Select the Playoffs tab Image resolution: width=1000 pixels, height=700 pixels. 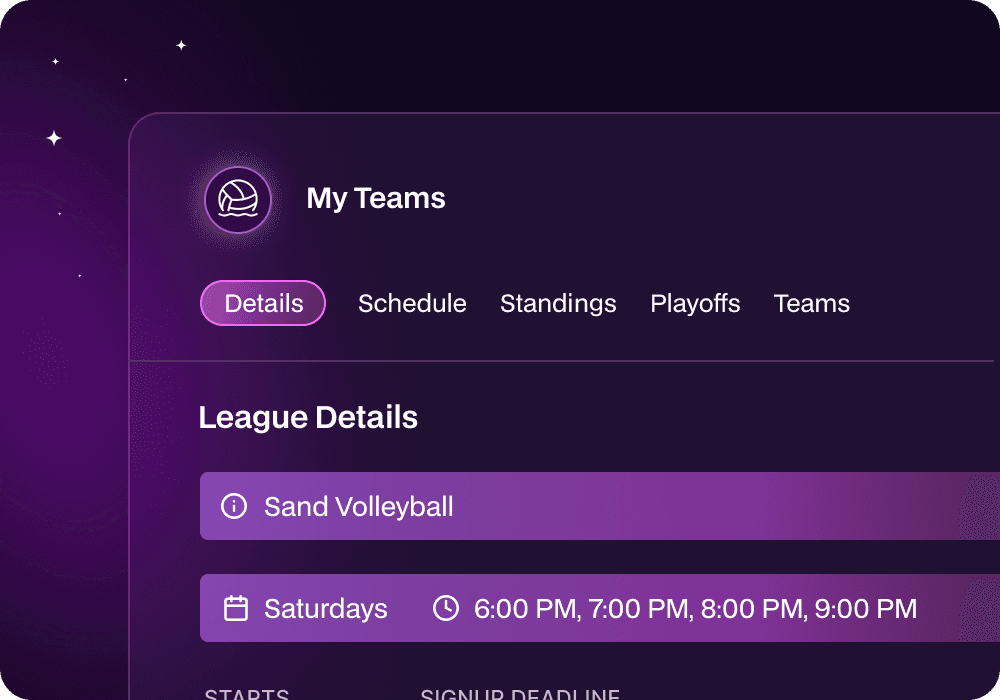point(695,303)
